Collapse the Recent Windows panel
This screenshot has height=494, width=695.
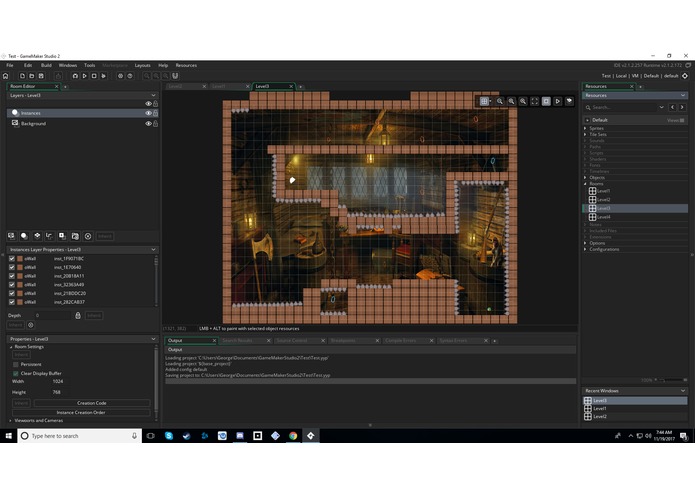tap(683, 391)
